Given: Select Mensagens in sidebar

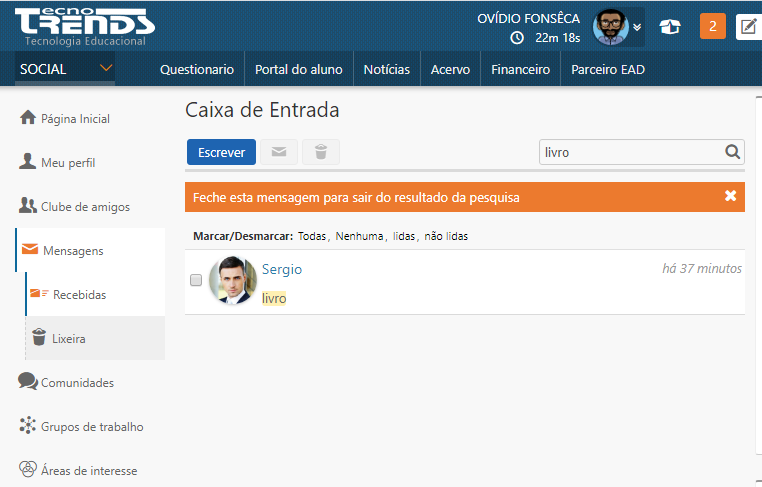Looking at the screenshot, I should 73,251.
